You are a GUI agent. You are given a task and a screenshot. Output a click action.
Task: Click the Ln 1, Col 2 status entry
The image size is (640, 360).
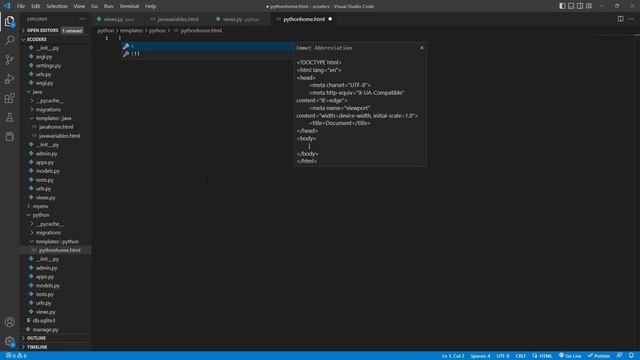(453, 356)
